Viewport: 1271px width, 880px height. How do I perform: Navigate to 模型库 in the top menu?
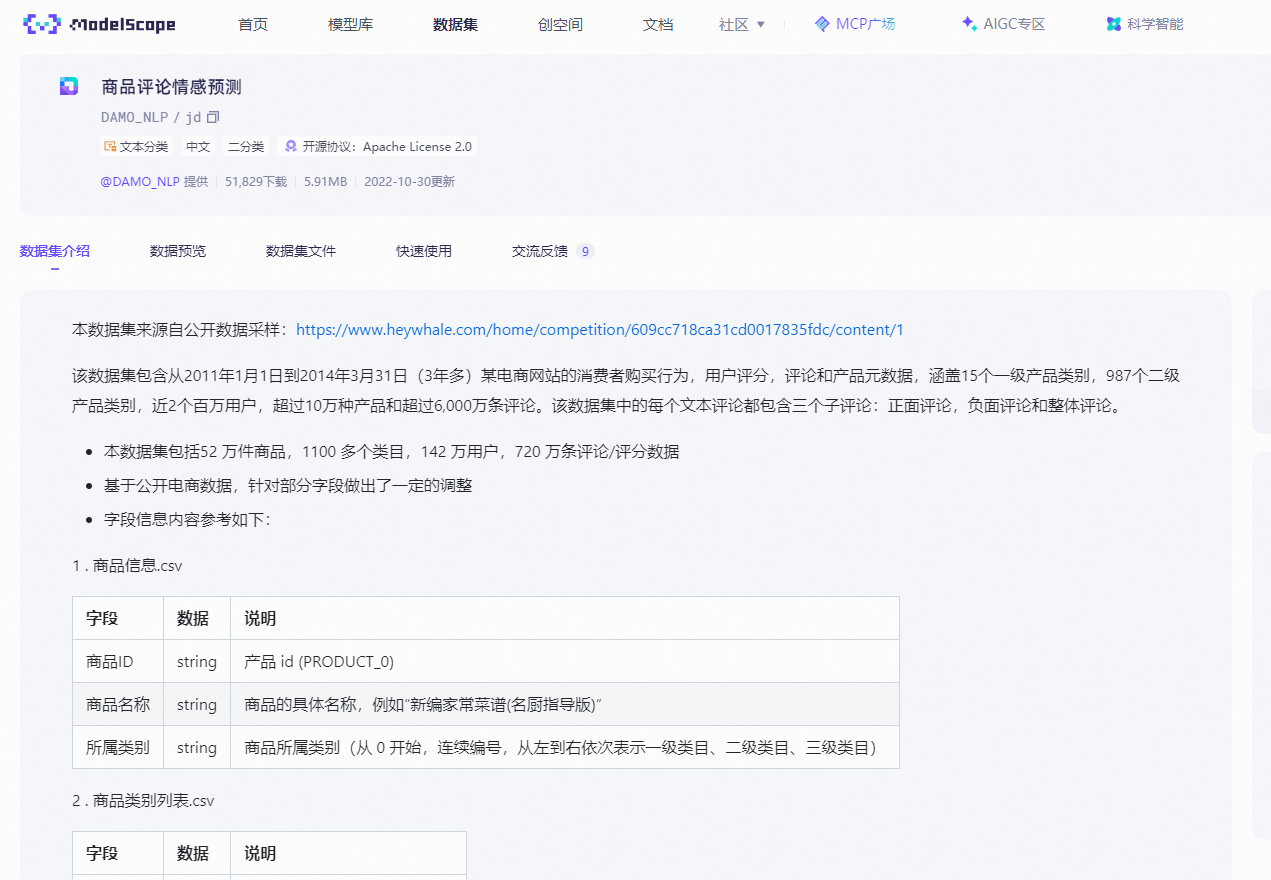pos(350,23)
